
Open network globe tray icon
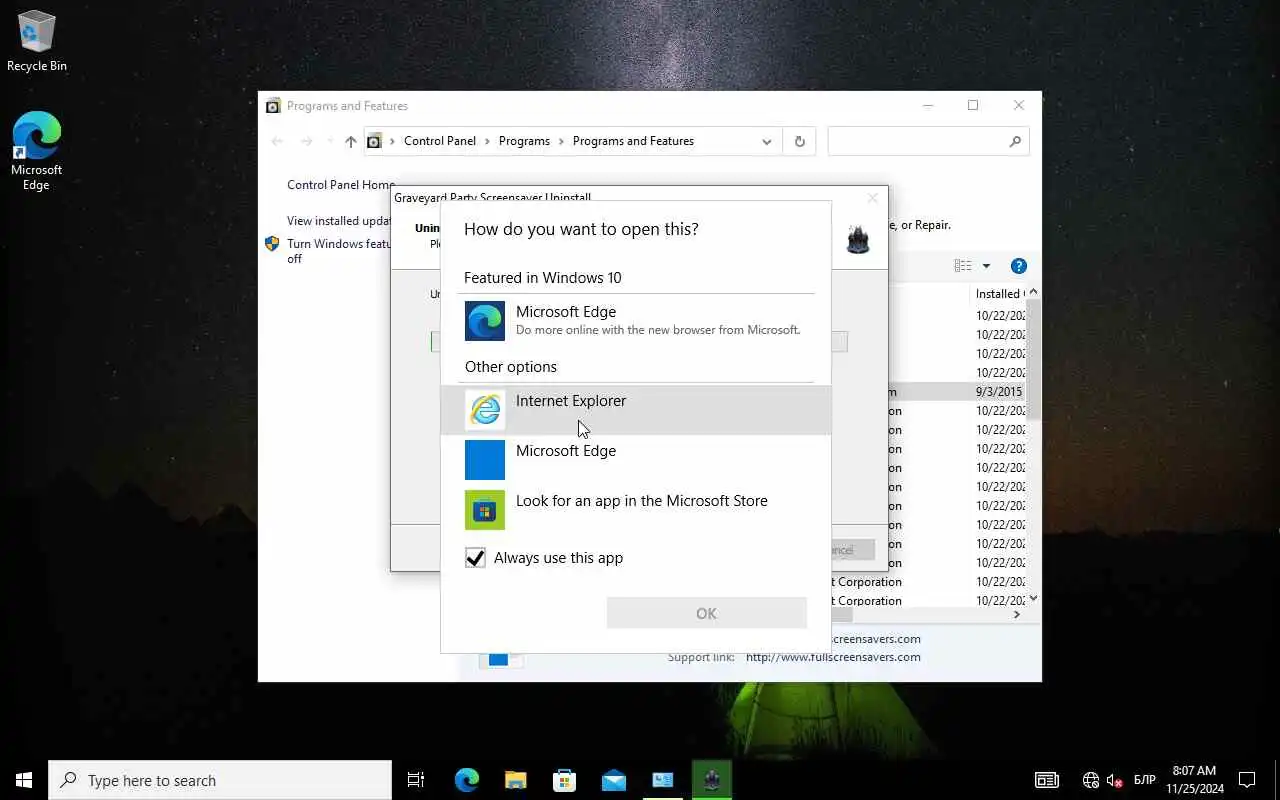1091,780
